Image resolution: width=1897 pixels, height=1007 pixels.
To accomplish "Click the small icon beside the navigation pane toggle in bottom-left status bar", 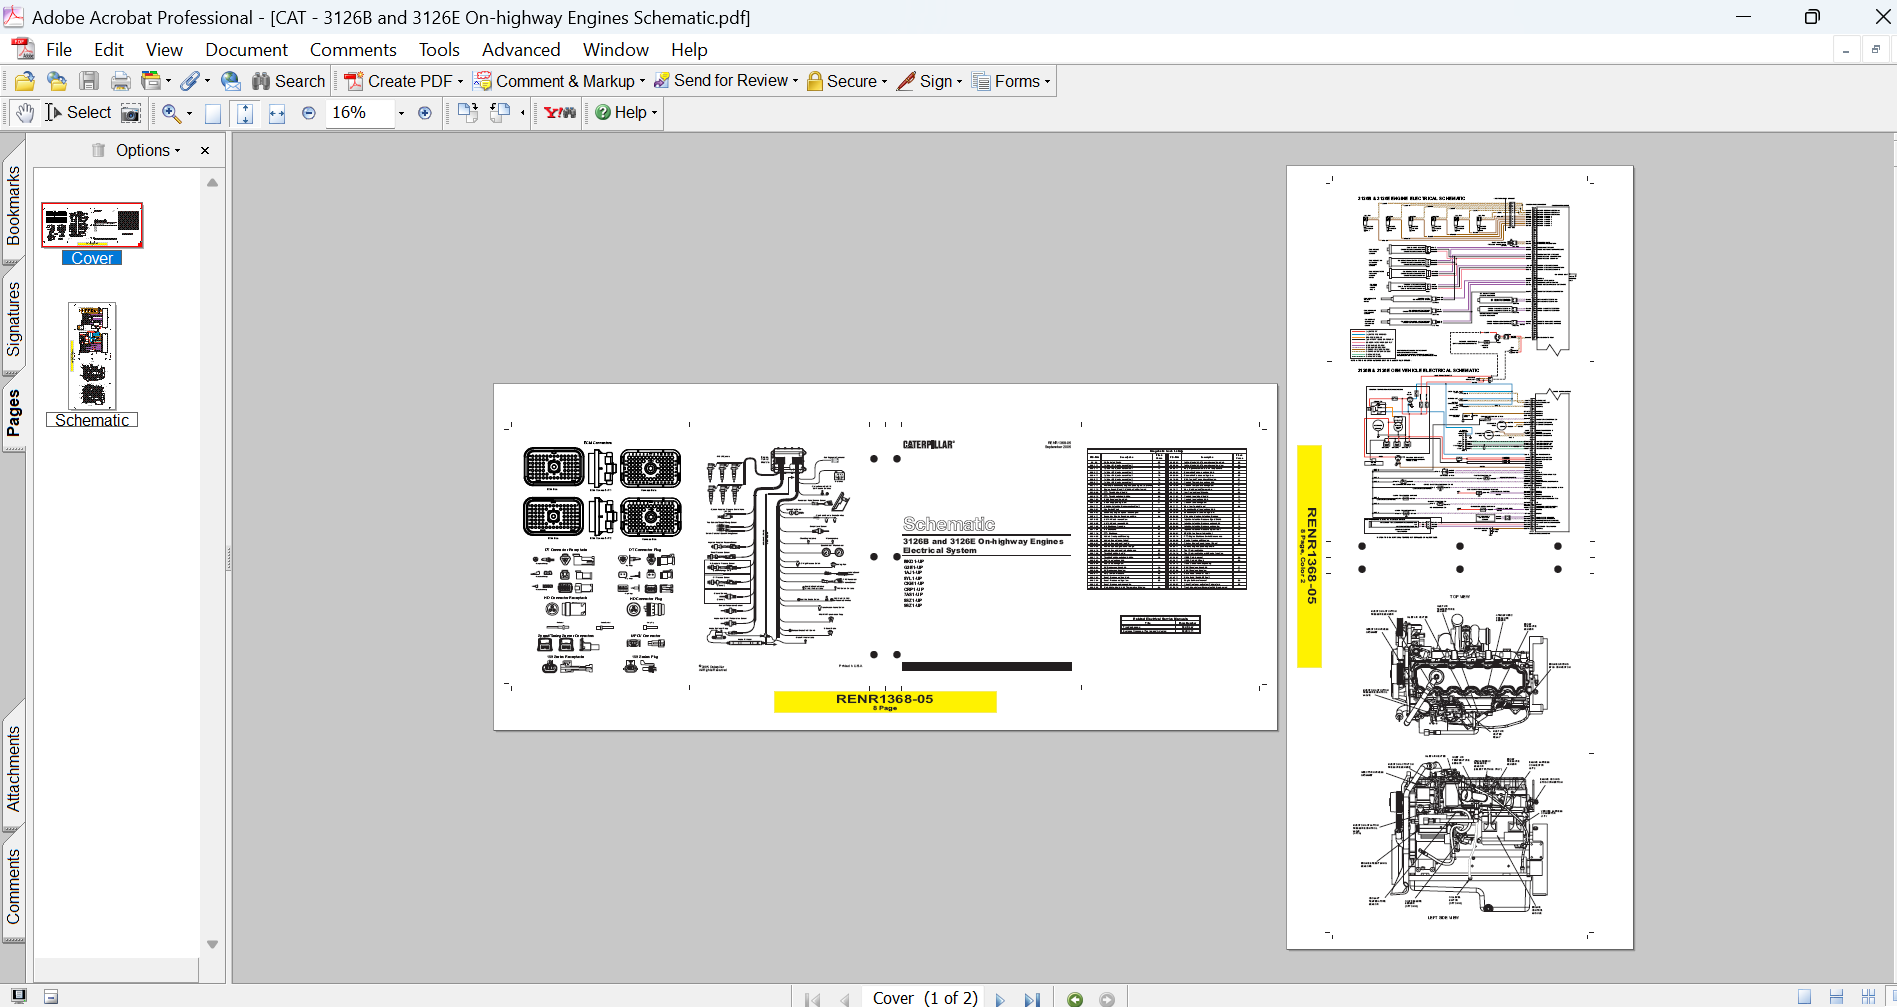I will (x=51, y=996).
